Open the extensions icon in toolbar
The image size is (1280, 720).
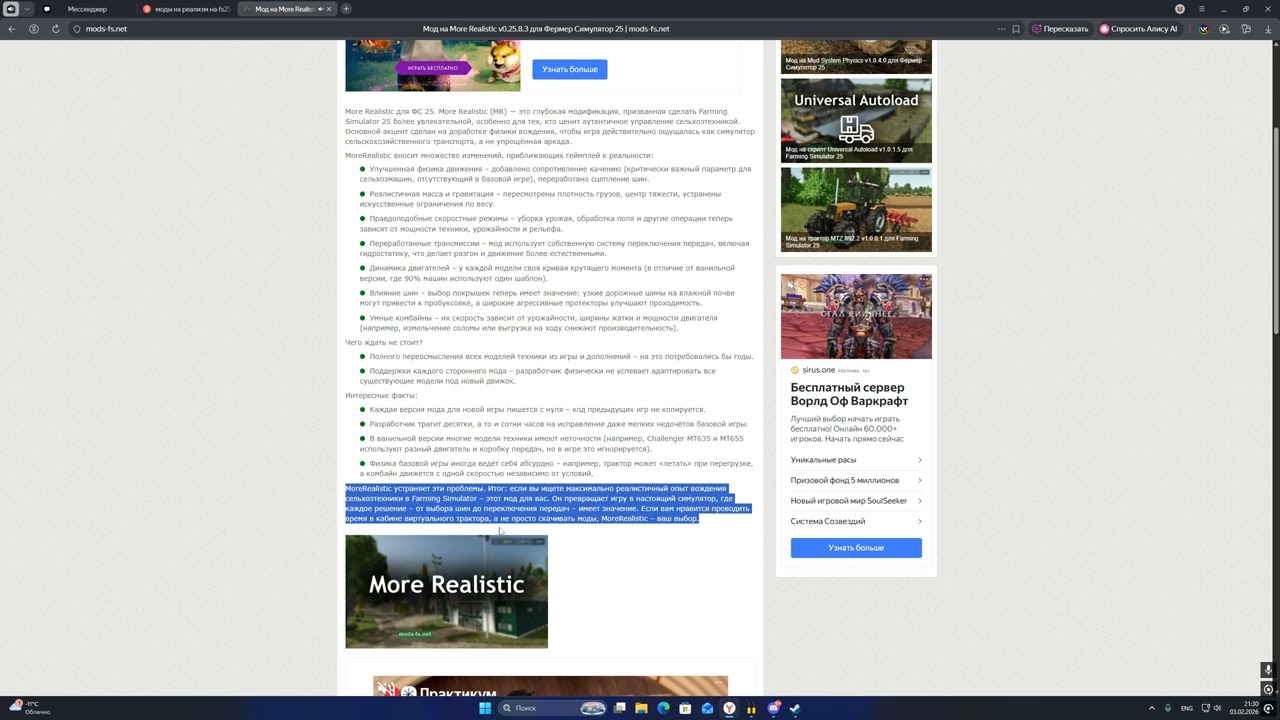(1246, 29)
